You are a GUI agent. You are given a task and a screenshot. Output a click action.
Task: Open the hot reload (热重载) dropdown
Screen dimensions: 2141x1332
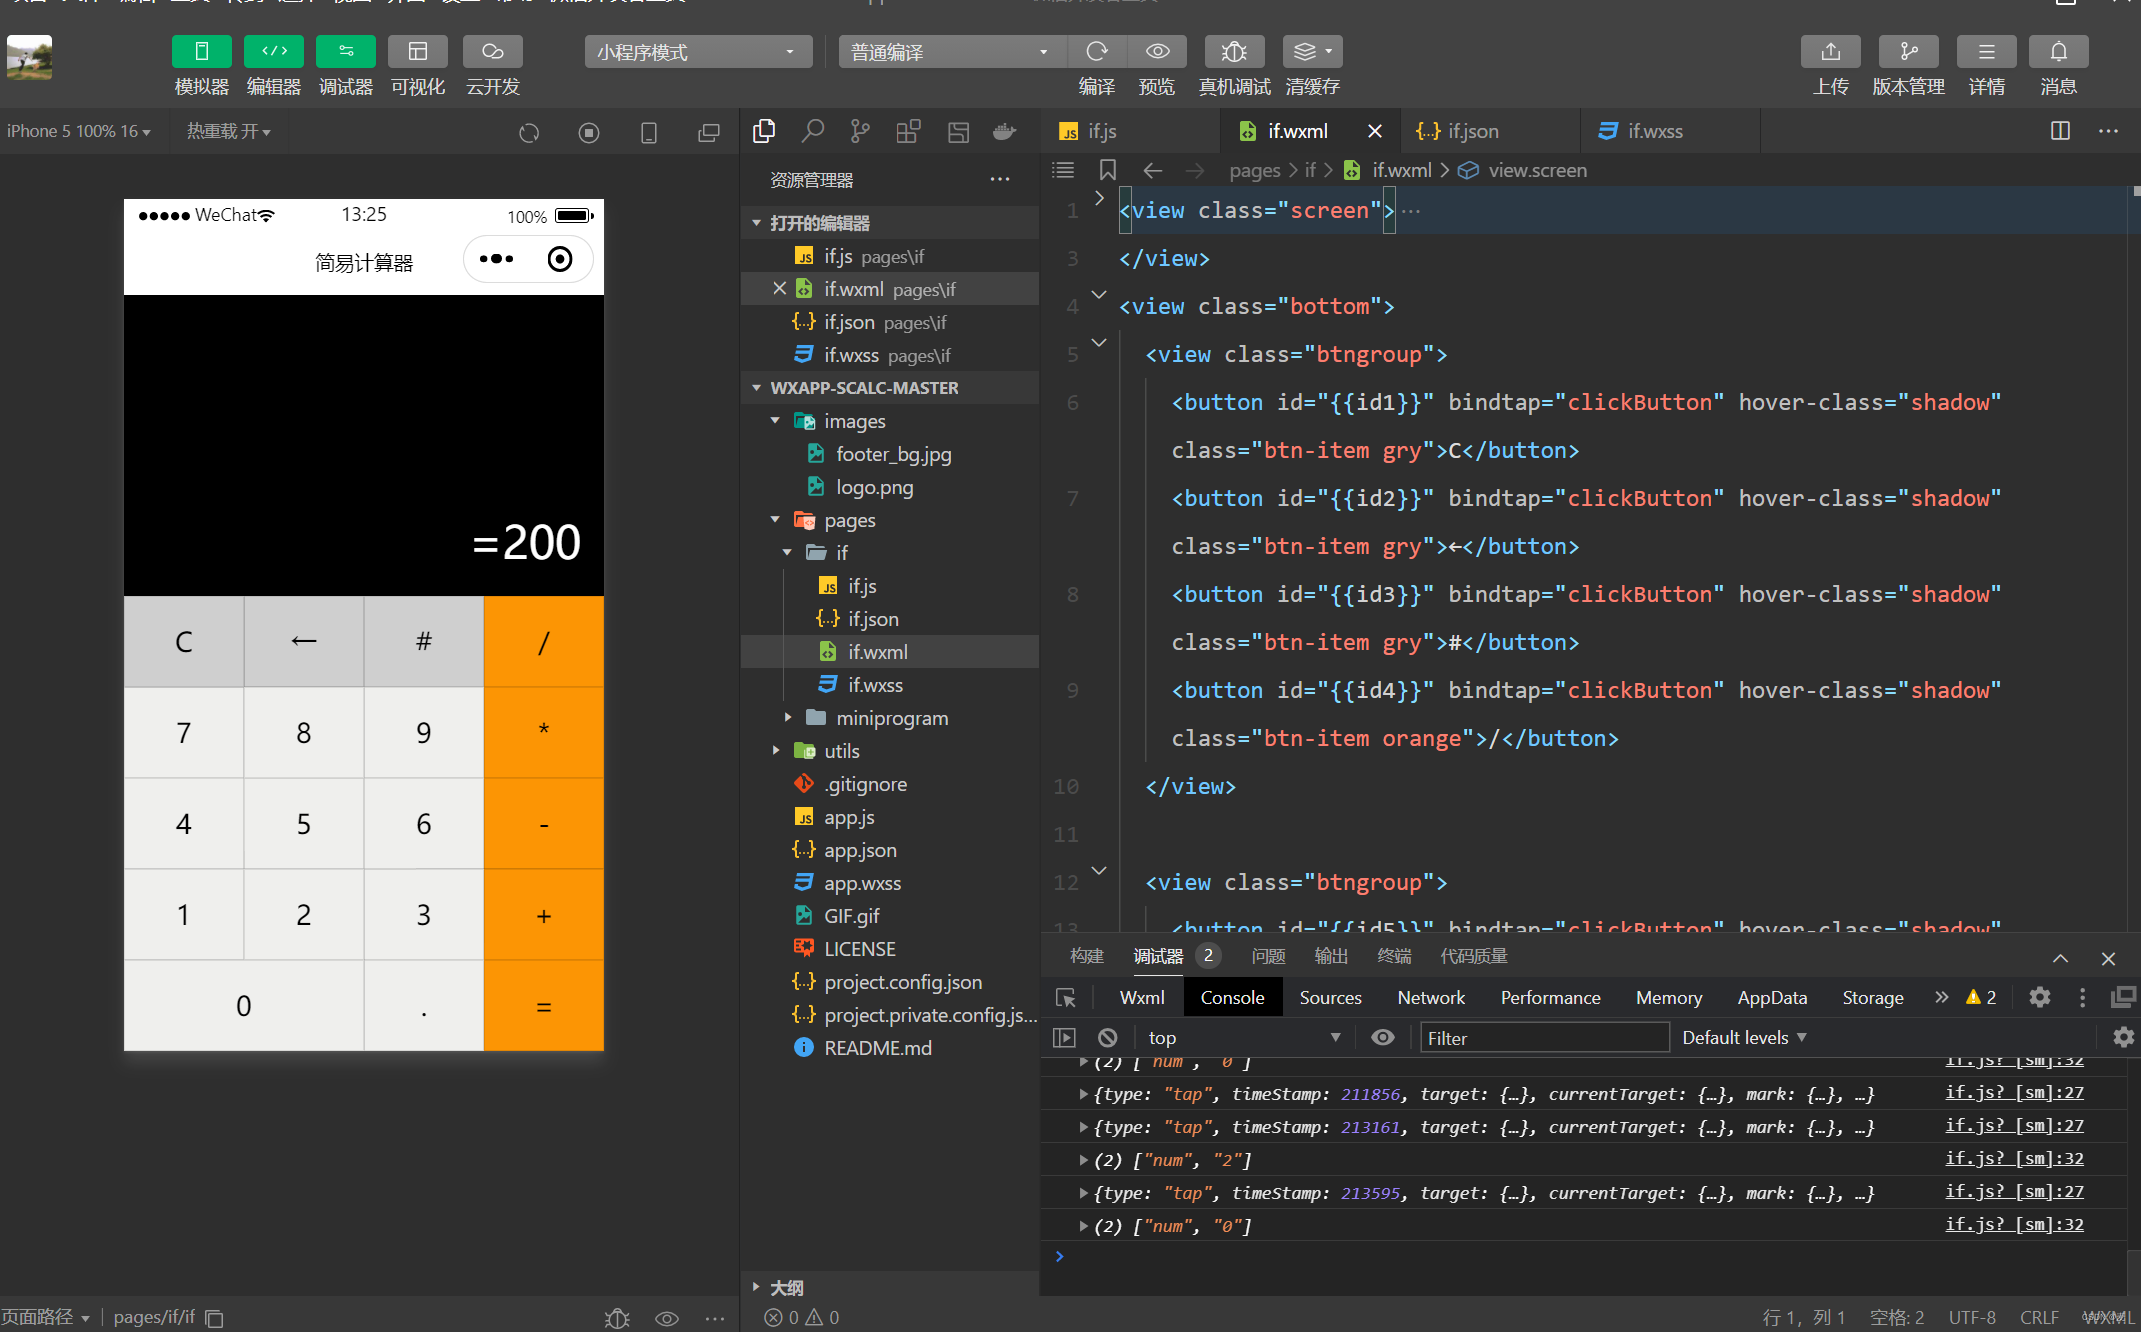tap(228, 131)
